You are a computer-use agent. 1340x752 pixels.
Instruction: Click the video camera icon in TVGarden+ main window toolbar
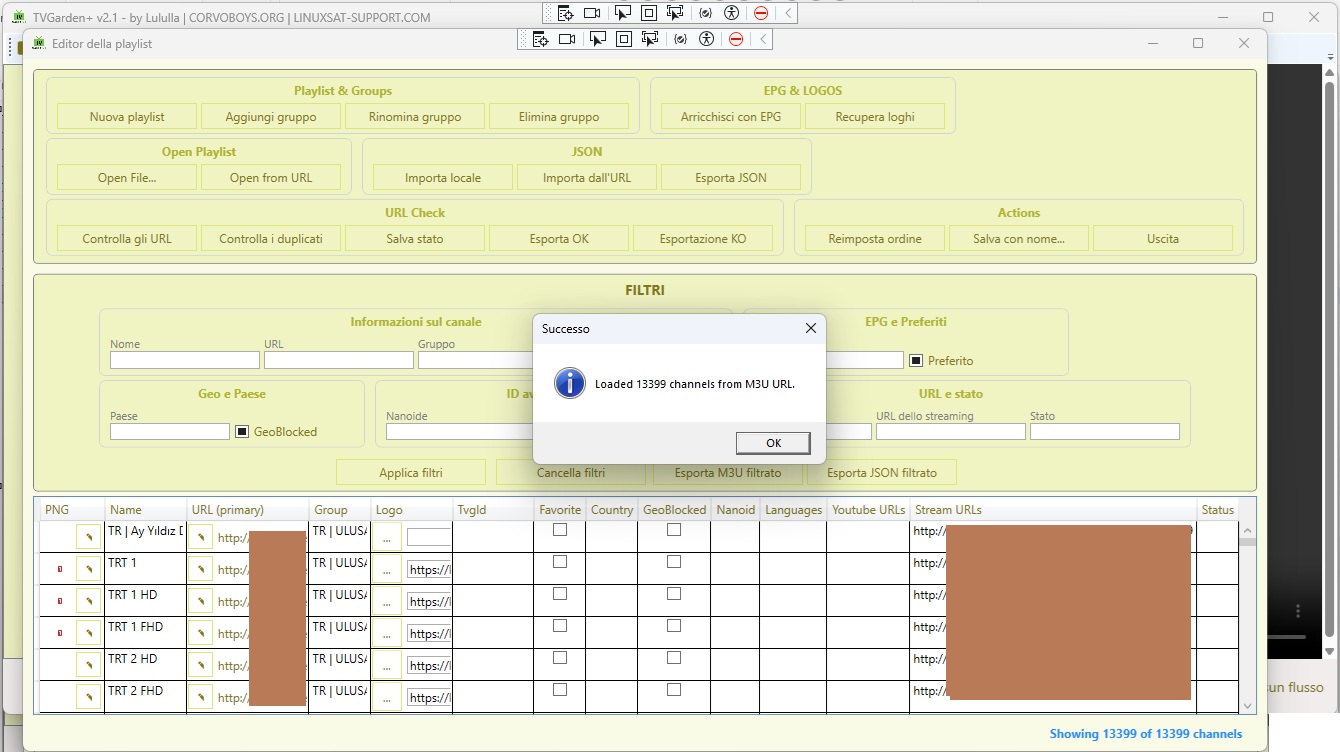tap(593, 13)
